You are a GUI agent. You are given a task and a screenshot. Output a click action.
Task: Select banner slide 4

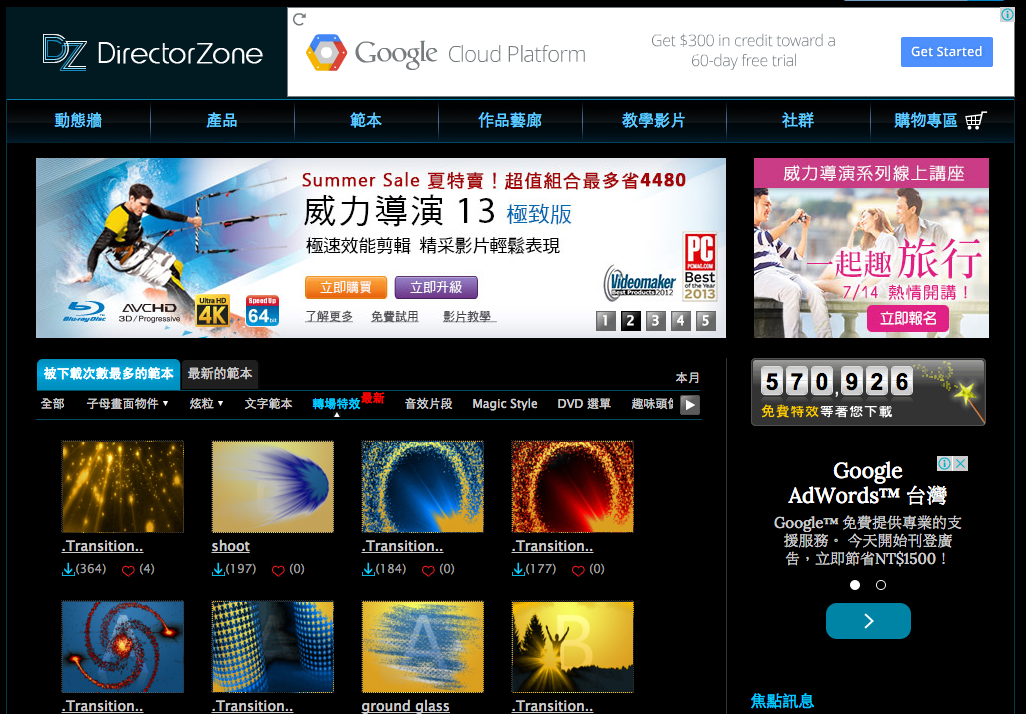pos(681,321)
